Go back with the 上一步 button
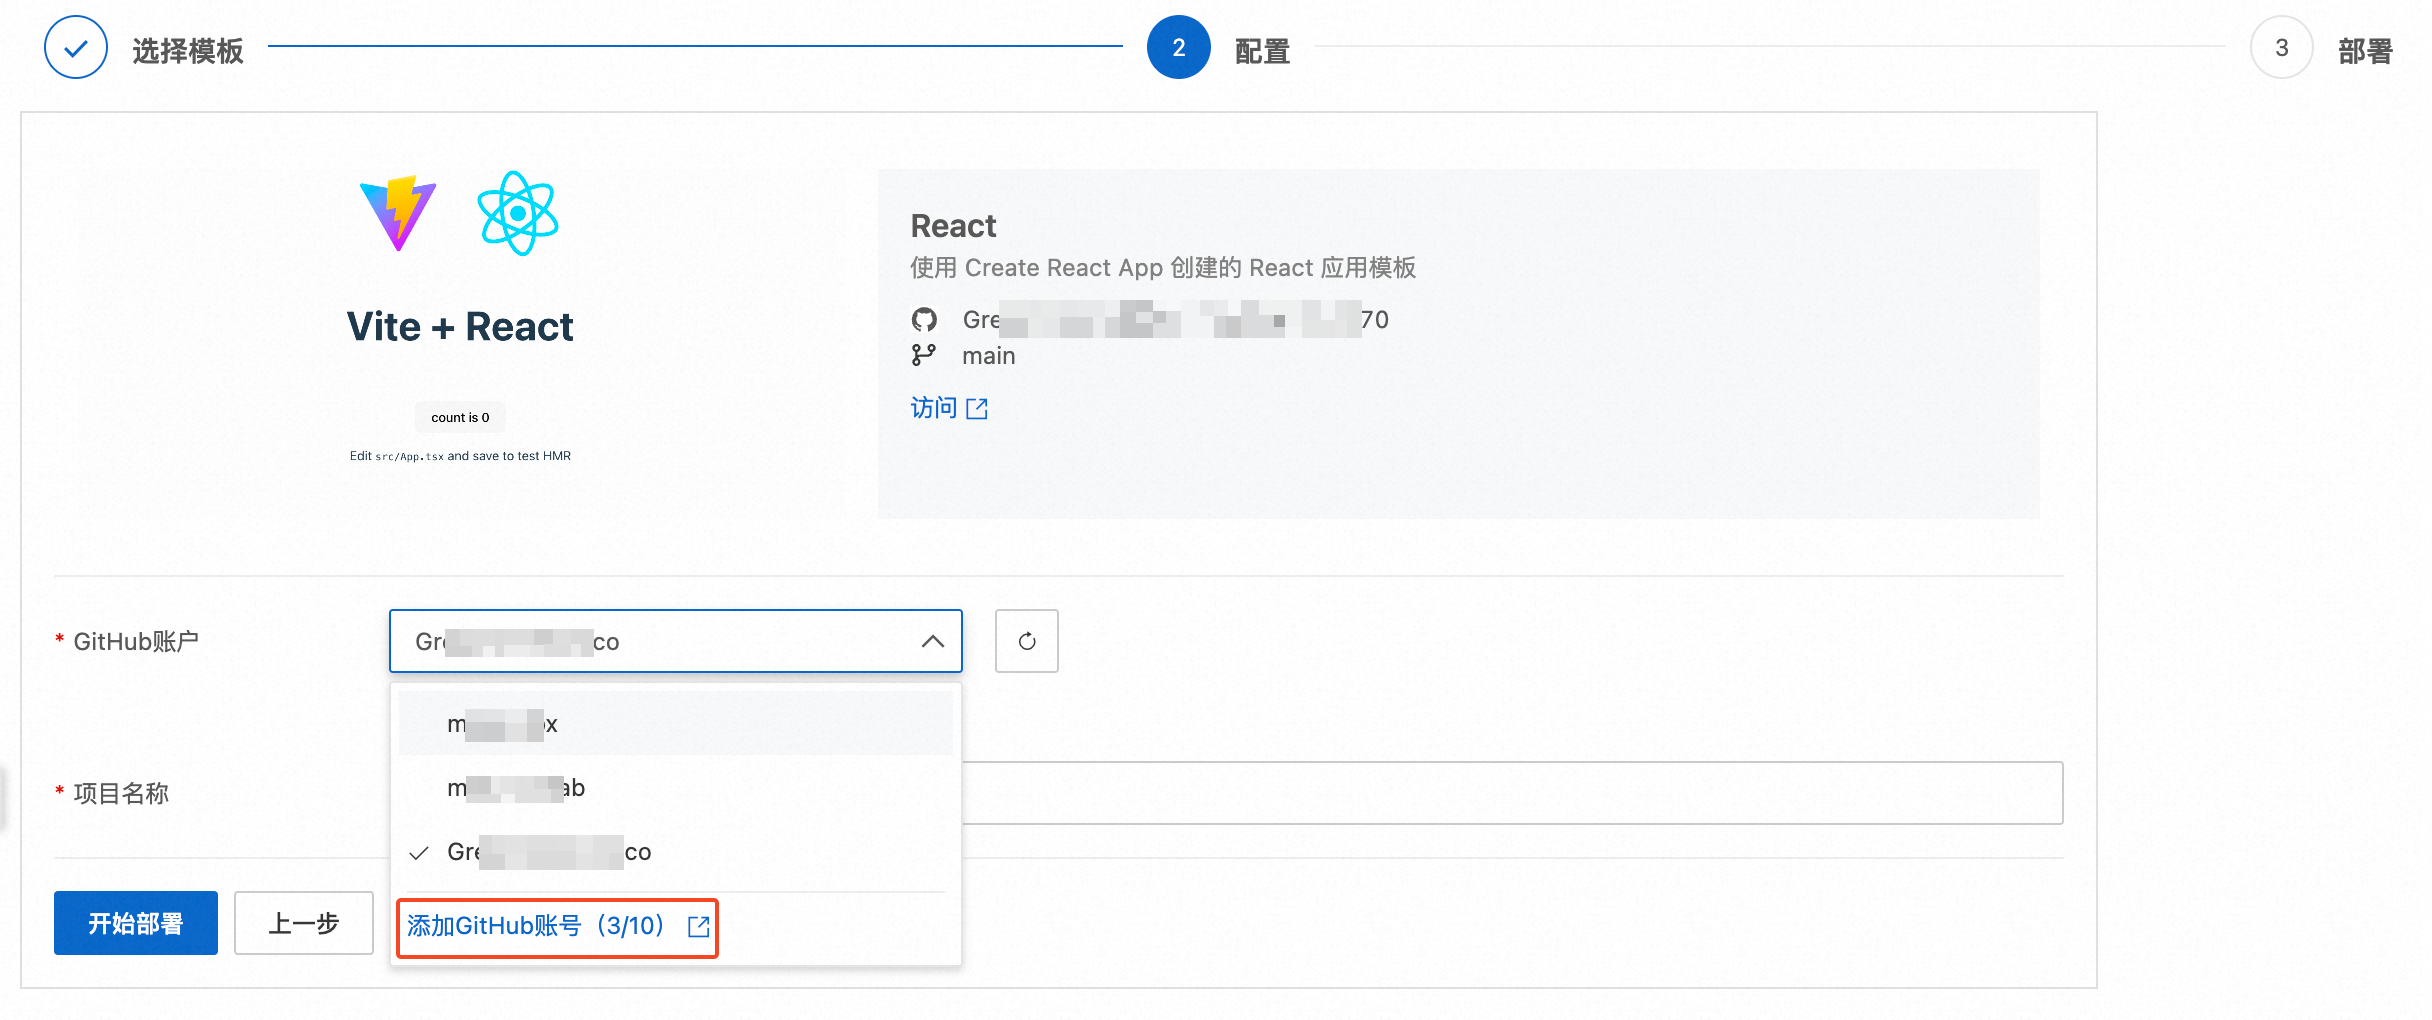This screenshot has width=2432, height=1020. [304, 923]
